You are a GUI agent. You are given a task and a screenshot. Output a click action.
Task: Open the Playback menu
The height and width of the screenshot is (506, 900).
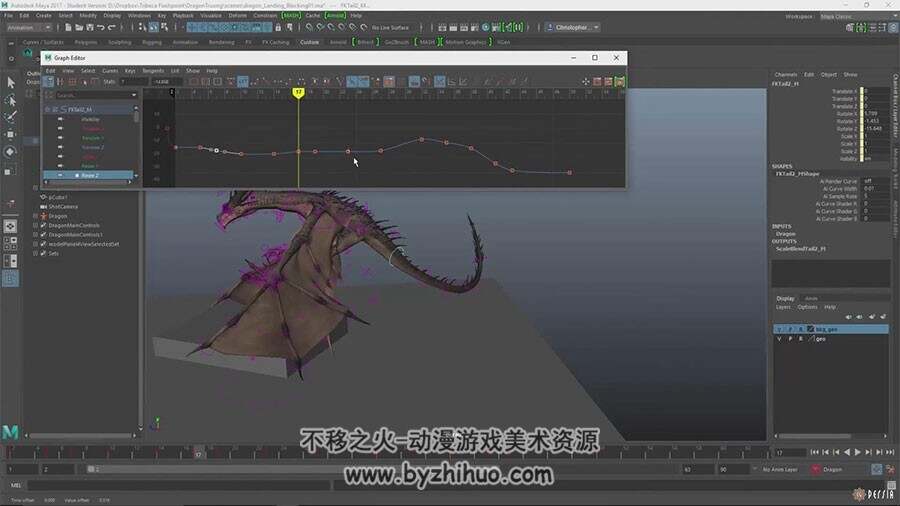point(183,15)
